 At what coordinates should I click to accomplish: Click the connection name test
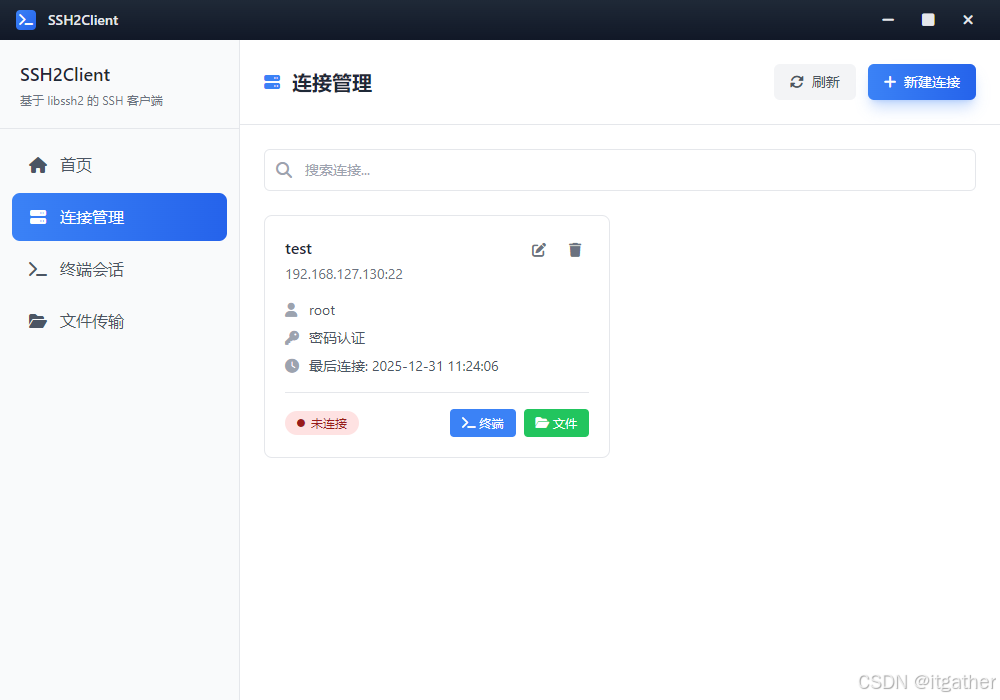298,249
